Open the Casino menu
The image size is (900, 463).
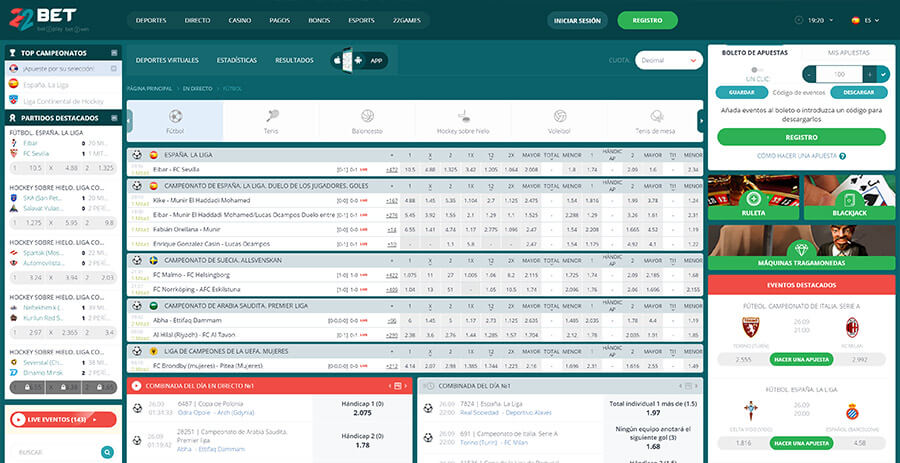pyautogui.click(x=240, y=21)
